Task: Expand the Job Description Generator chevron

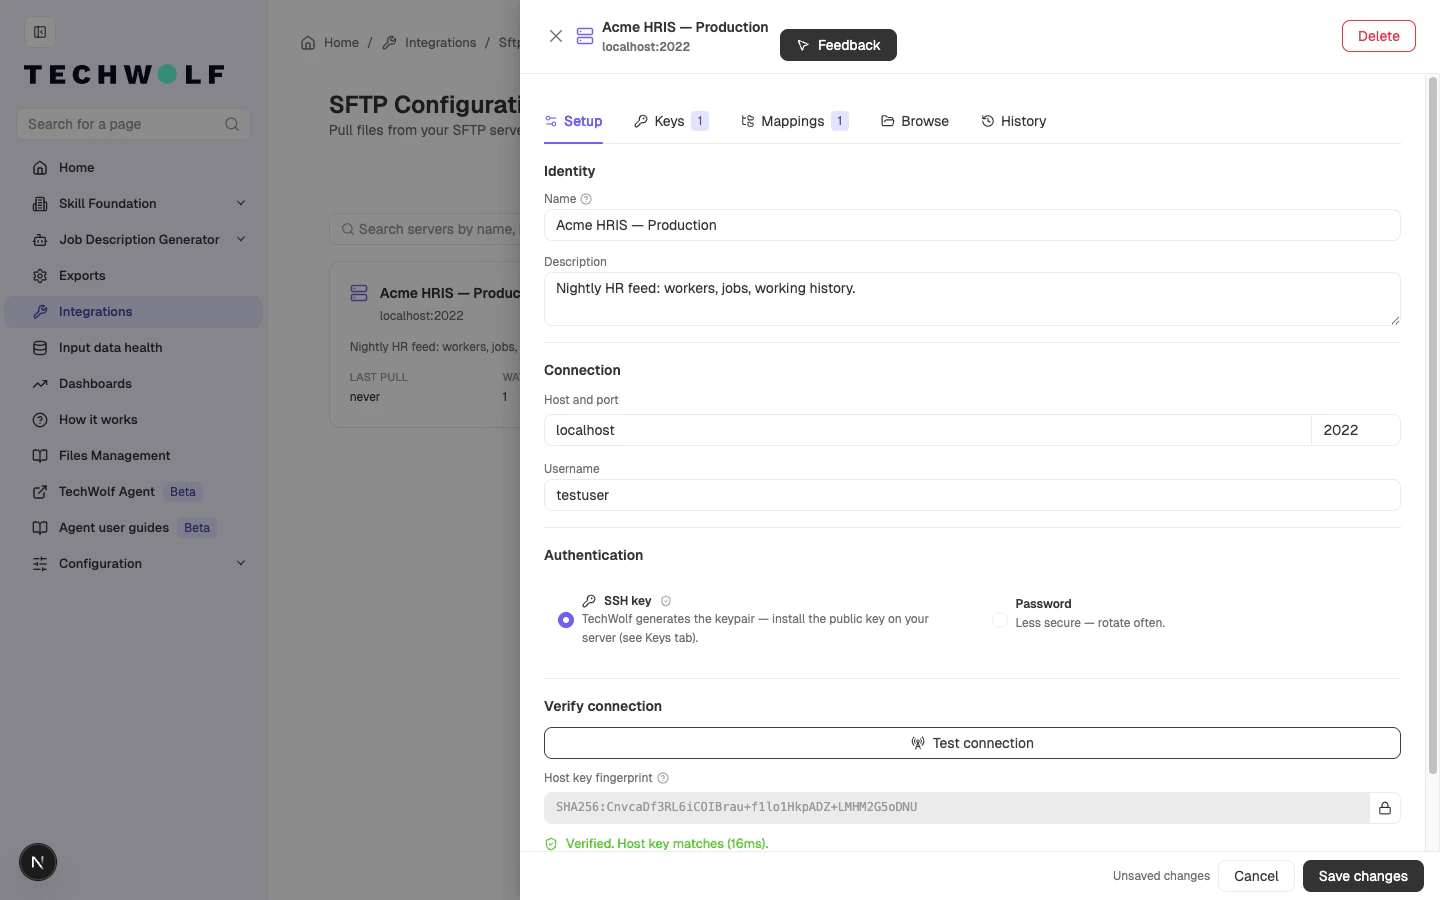Action: tap(241, 240)
